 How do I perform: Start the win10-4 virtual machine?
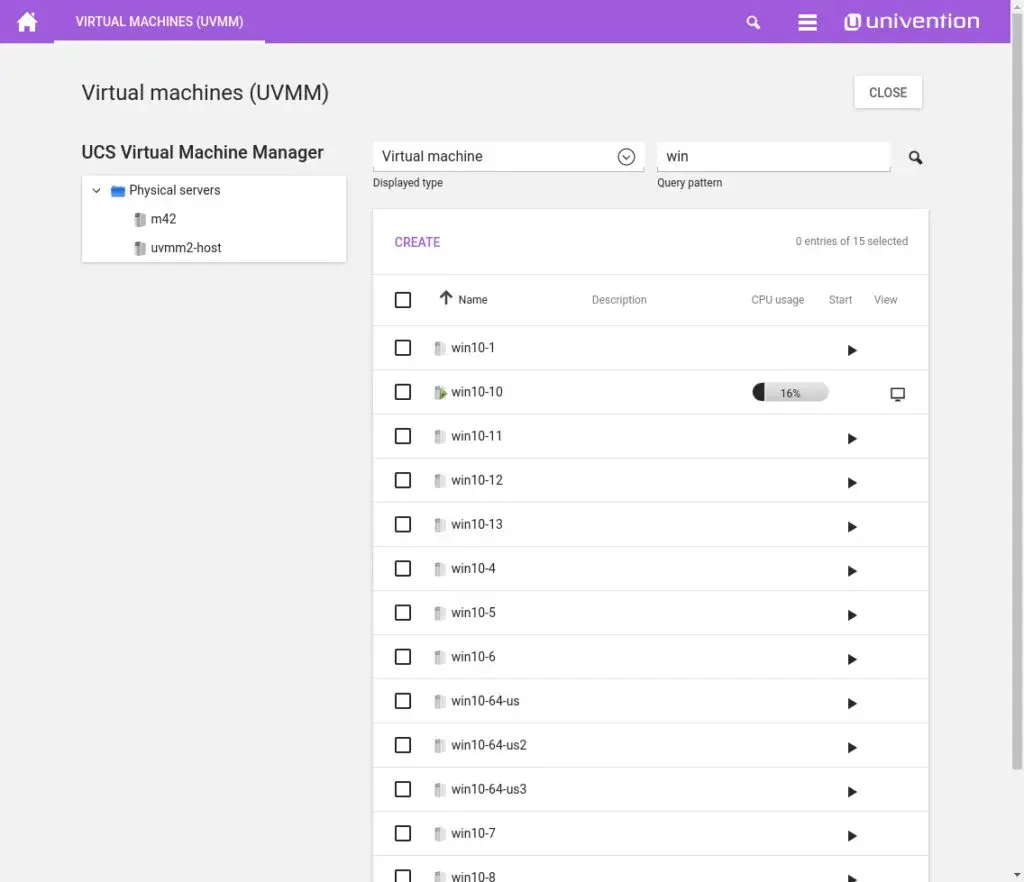(852, 571)
